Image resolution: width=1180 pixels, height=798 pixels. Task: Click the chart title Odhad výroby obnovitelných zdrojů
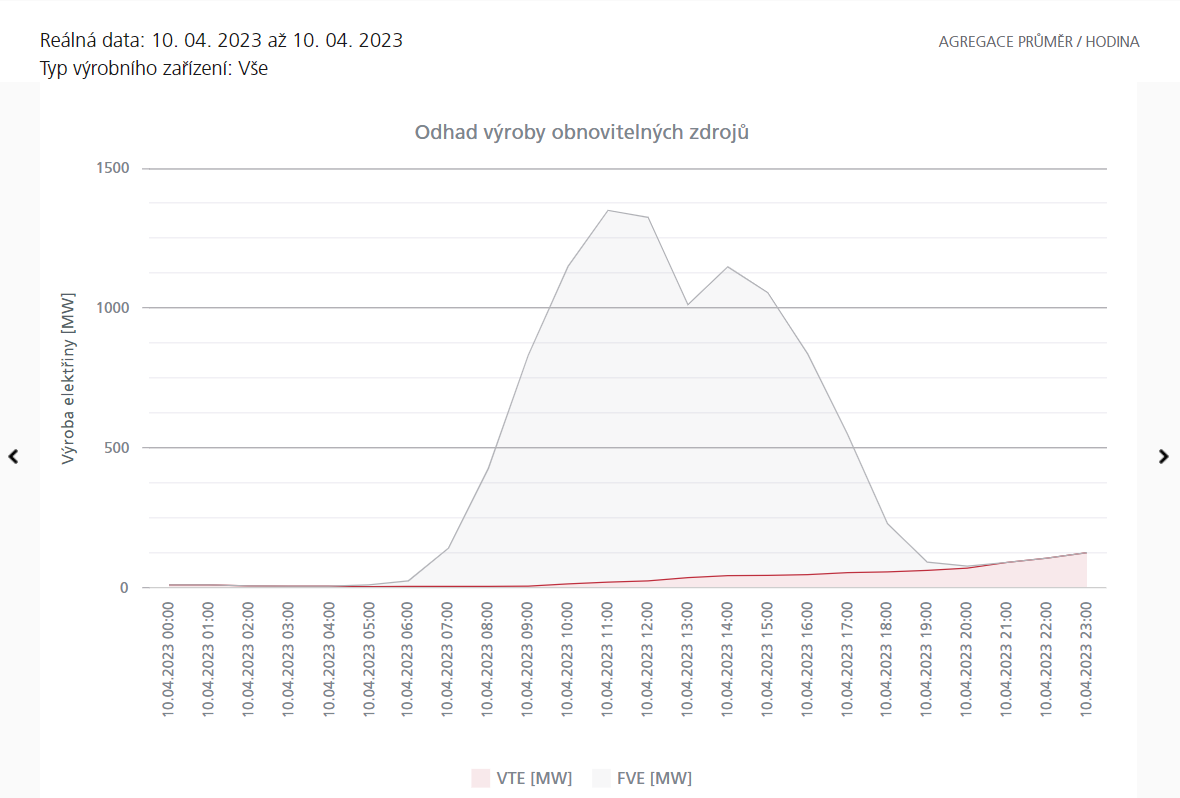tap(582, 132)
